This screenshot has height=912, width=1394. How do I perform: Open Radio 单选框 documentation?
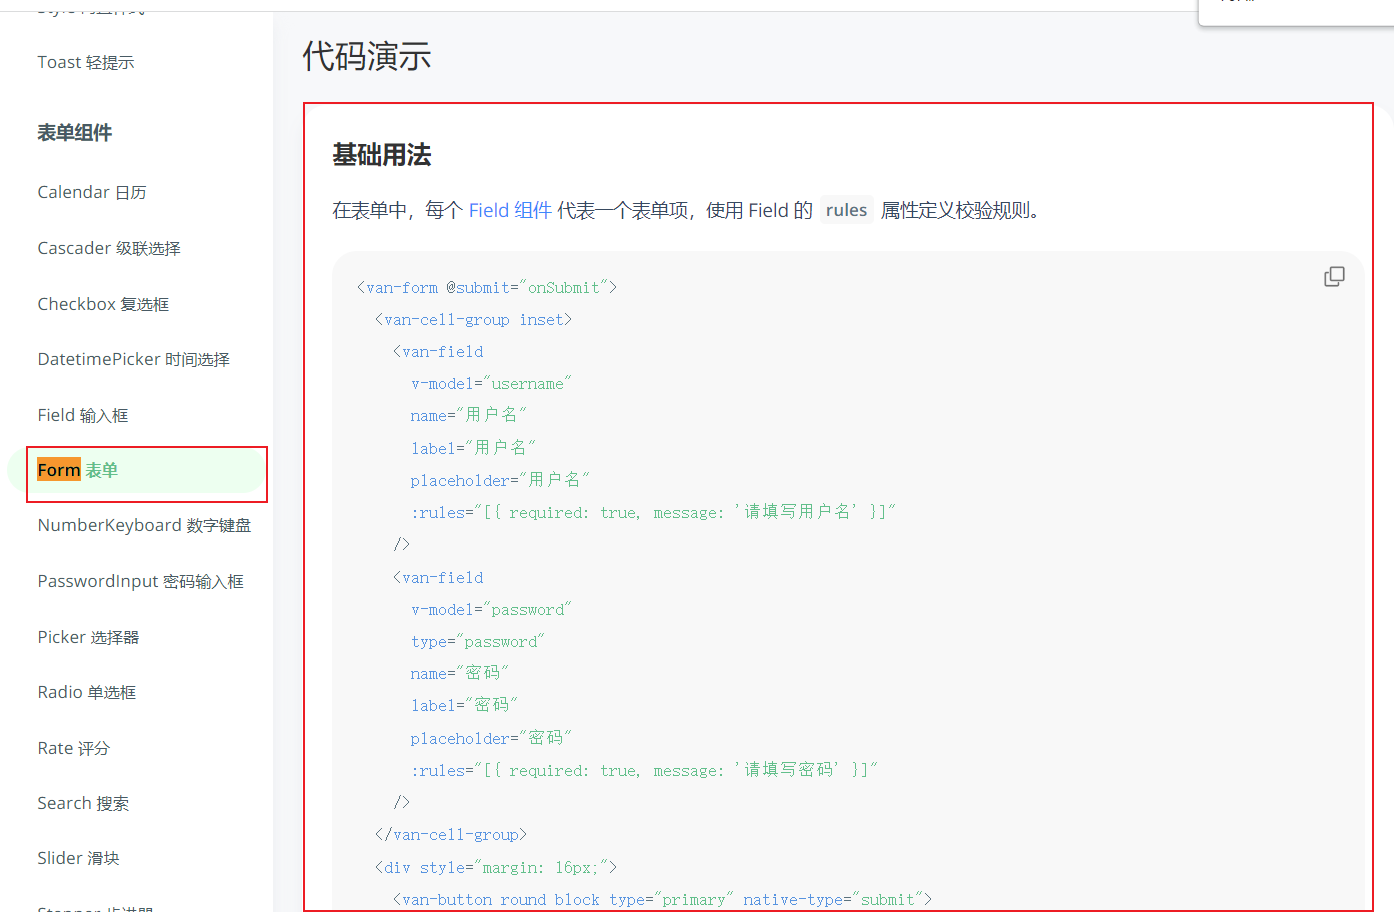point(86,692)
